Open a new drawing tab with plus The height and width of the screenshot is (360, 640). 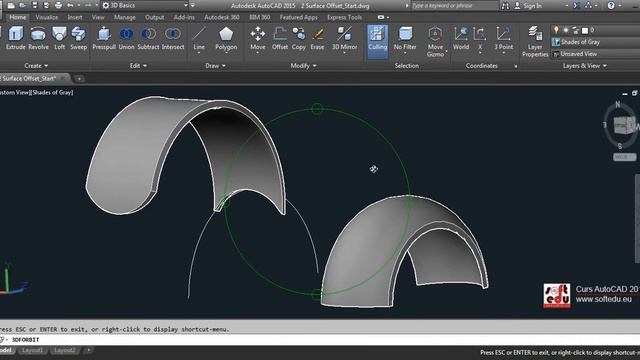pos(79,78)
